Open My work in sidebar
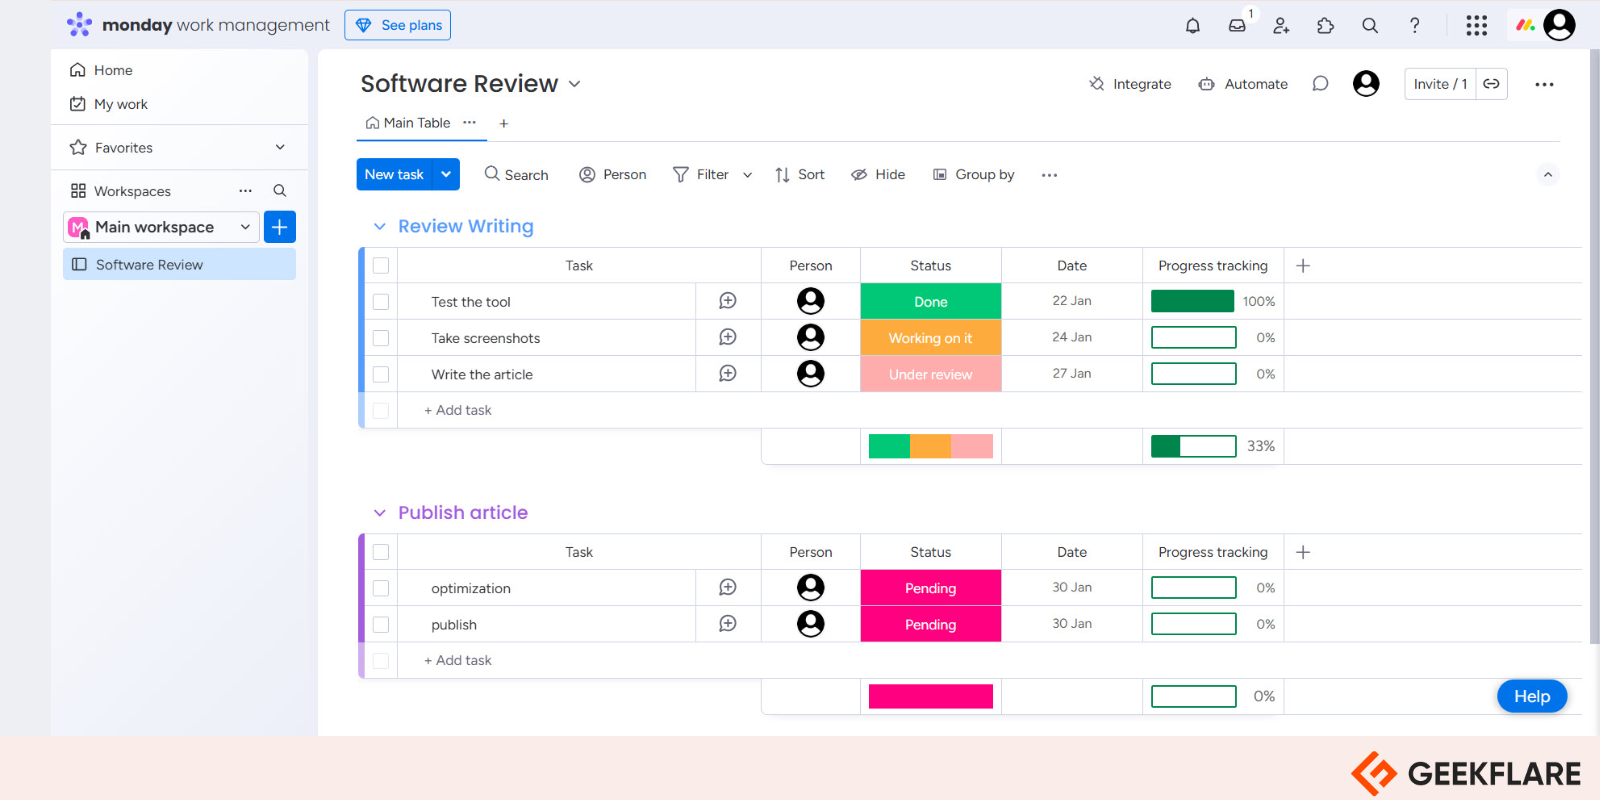The image size is (1600, 800). (x=109, y=104)
